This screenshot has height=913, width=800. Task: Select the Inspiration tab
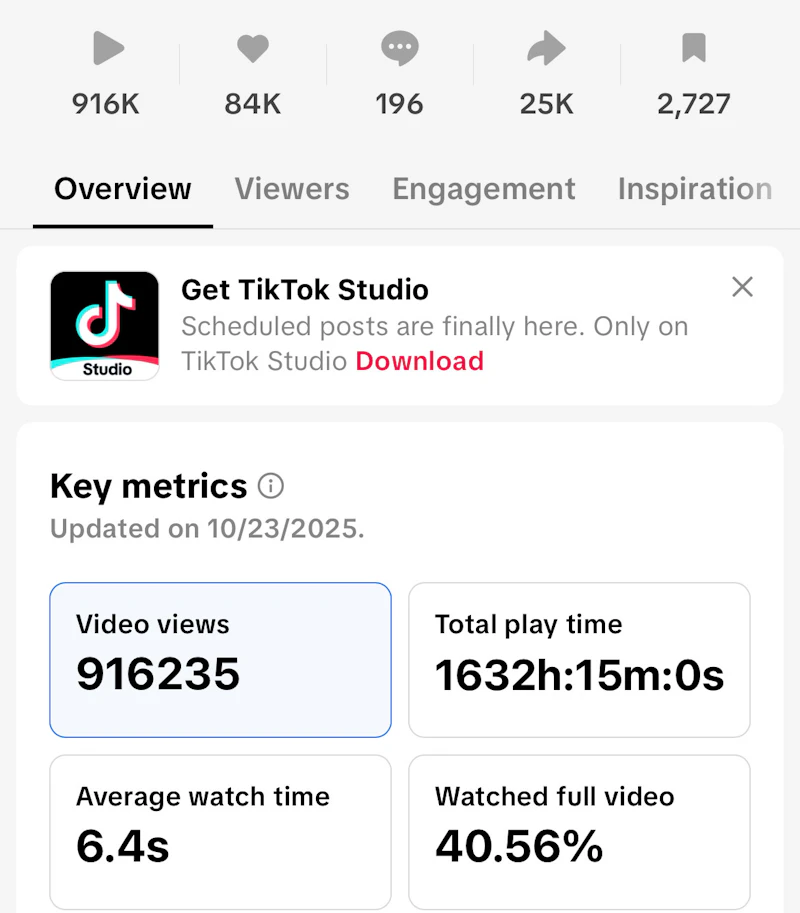(696, 189)
